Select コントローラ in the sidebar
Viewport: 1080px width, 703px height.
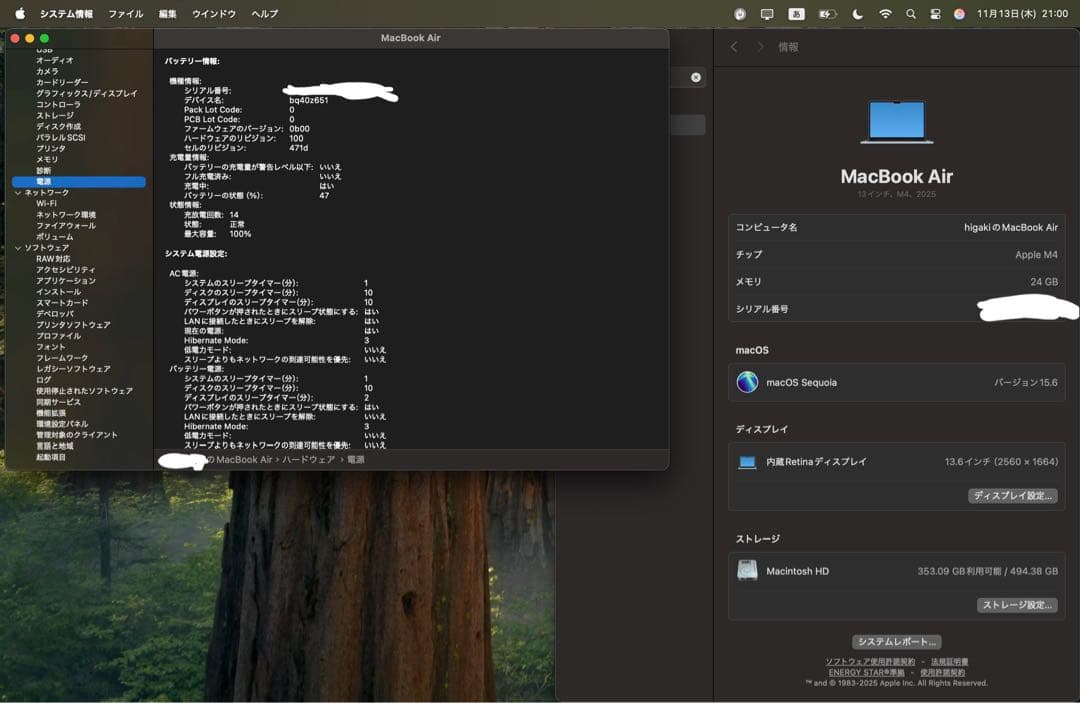click(x=58, y=105)
